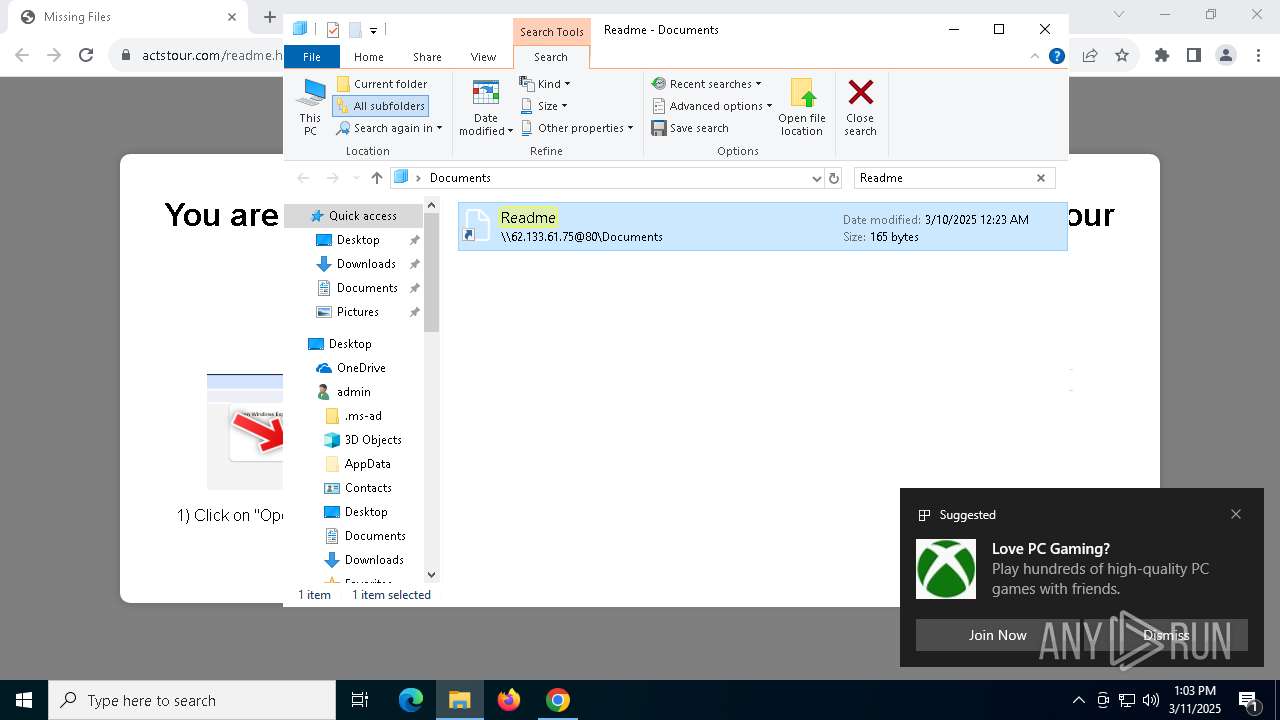Switch to the Home ribbon tab
Screen dimensions: 1280x720
[x=368, y=57]
